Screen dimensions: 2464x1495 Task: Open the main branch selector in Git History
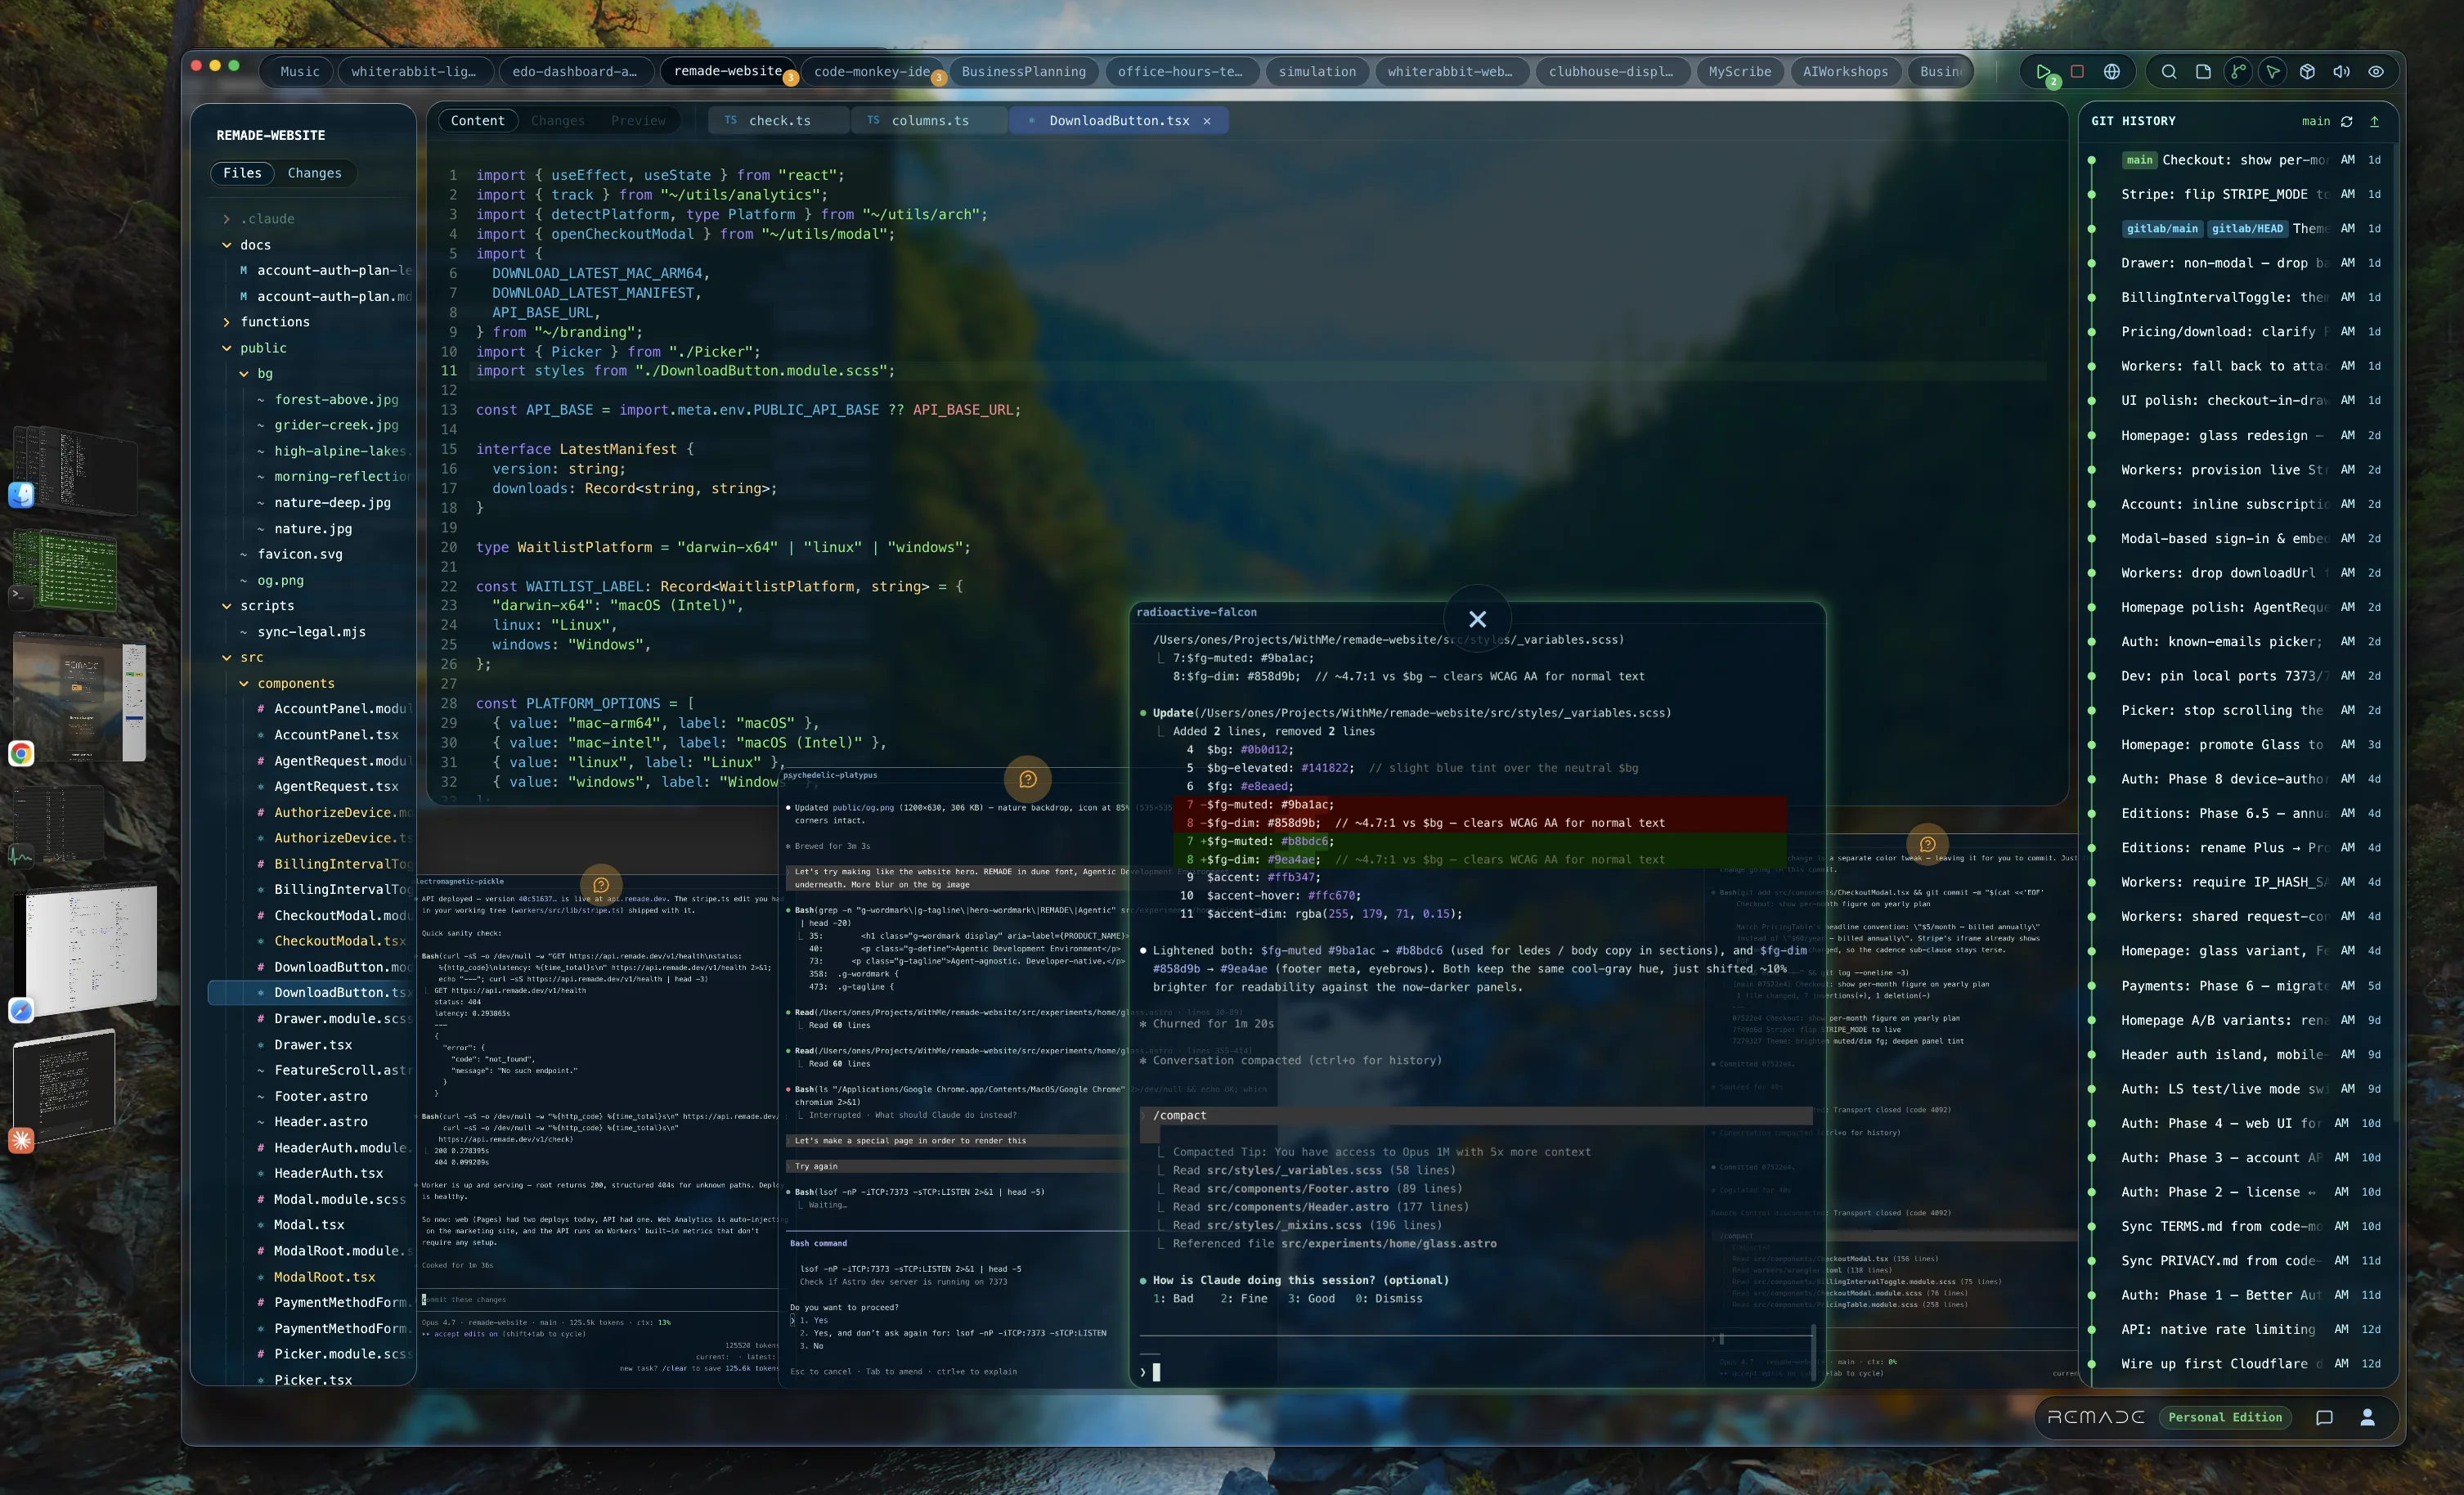click(2315, 121)
